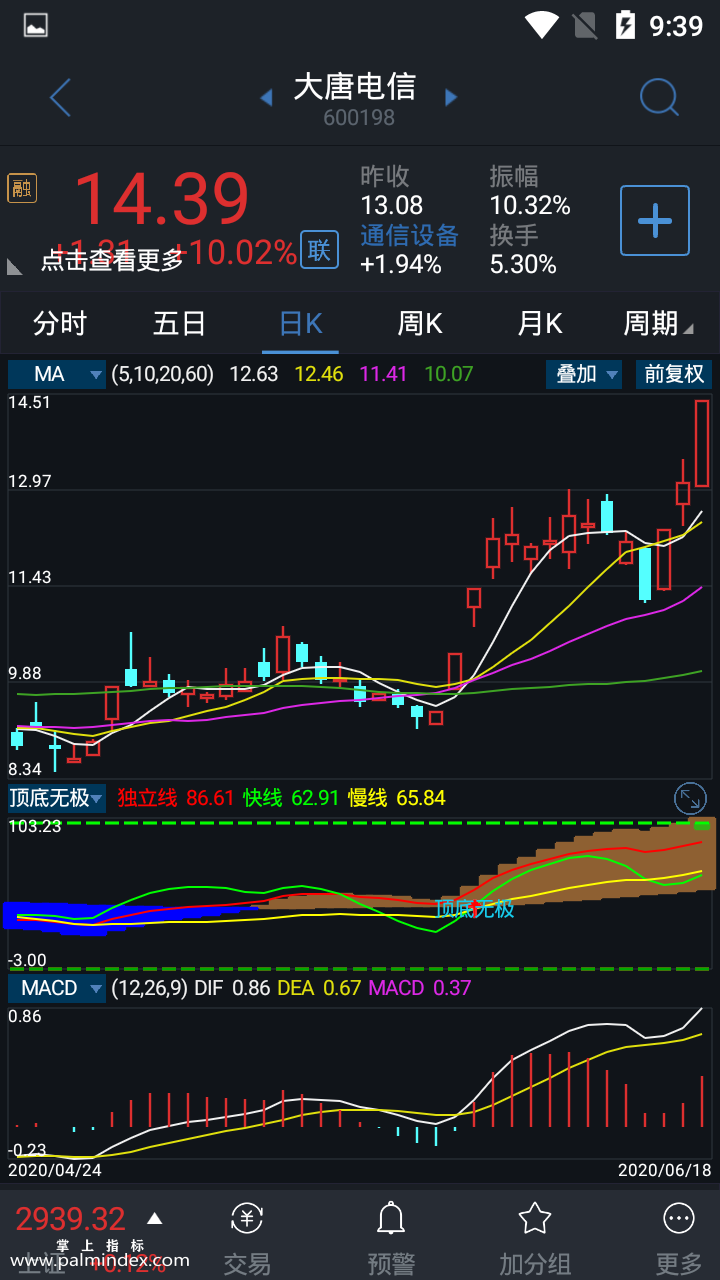Tap the sector change +1.94%
The height and width of the screenshot is (1280, 720).
coord(401,264)
